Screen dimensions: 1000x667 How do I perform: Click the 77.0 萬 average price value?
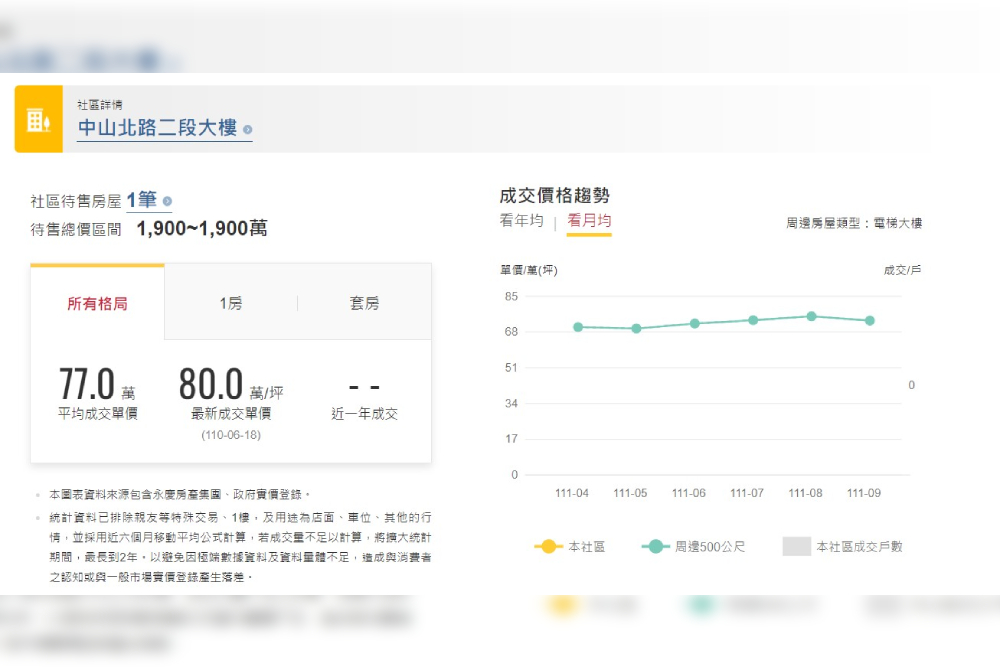(x=97, y=384)
